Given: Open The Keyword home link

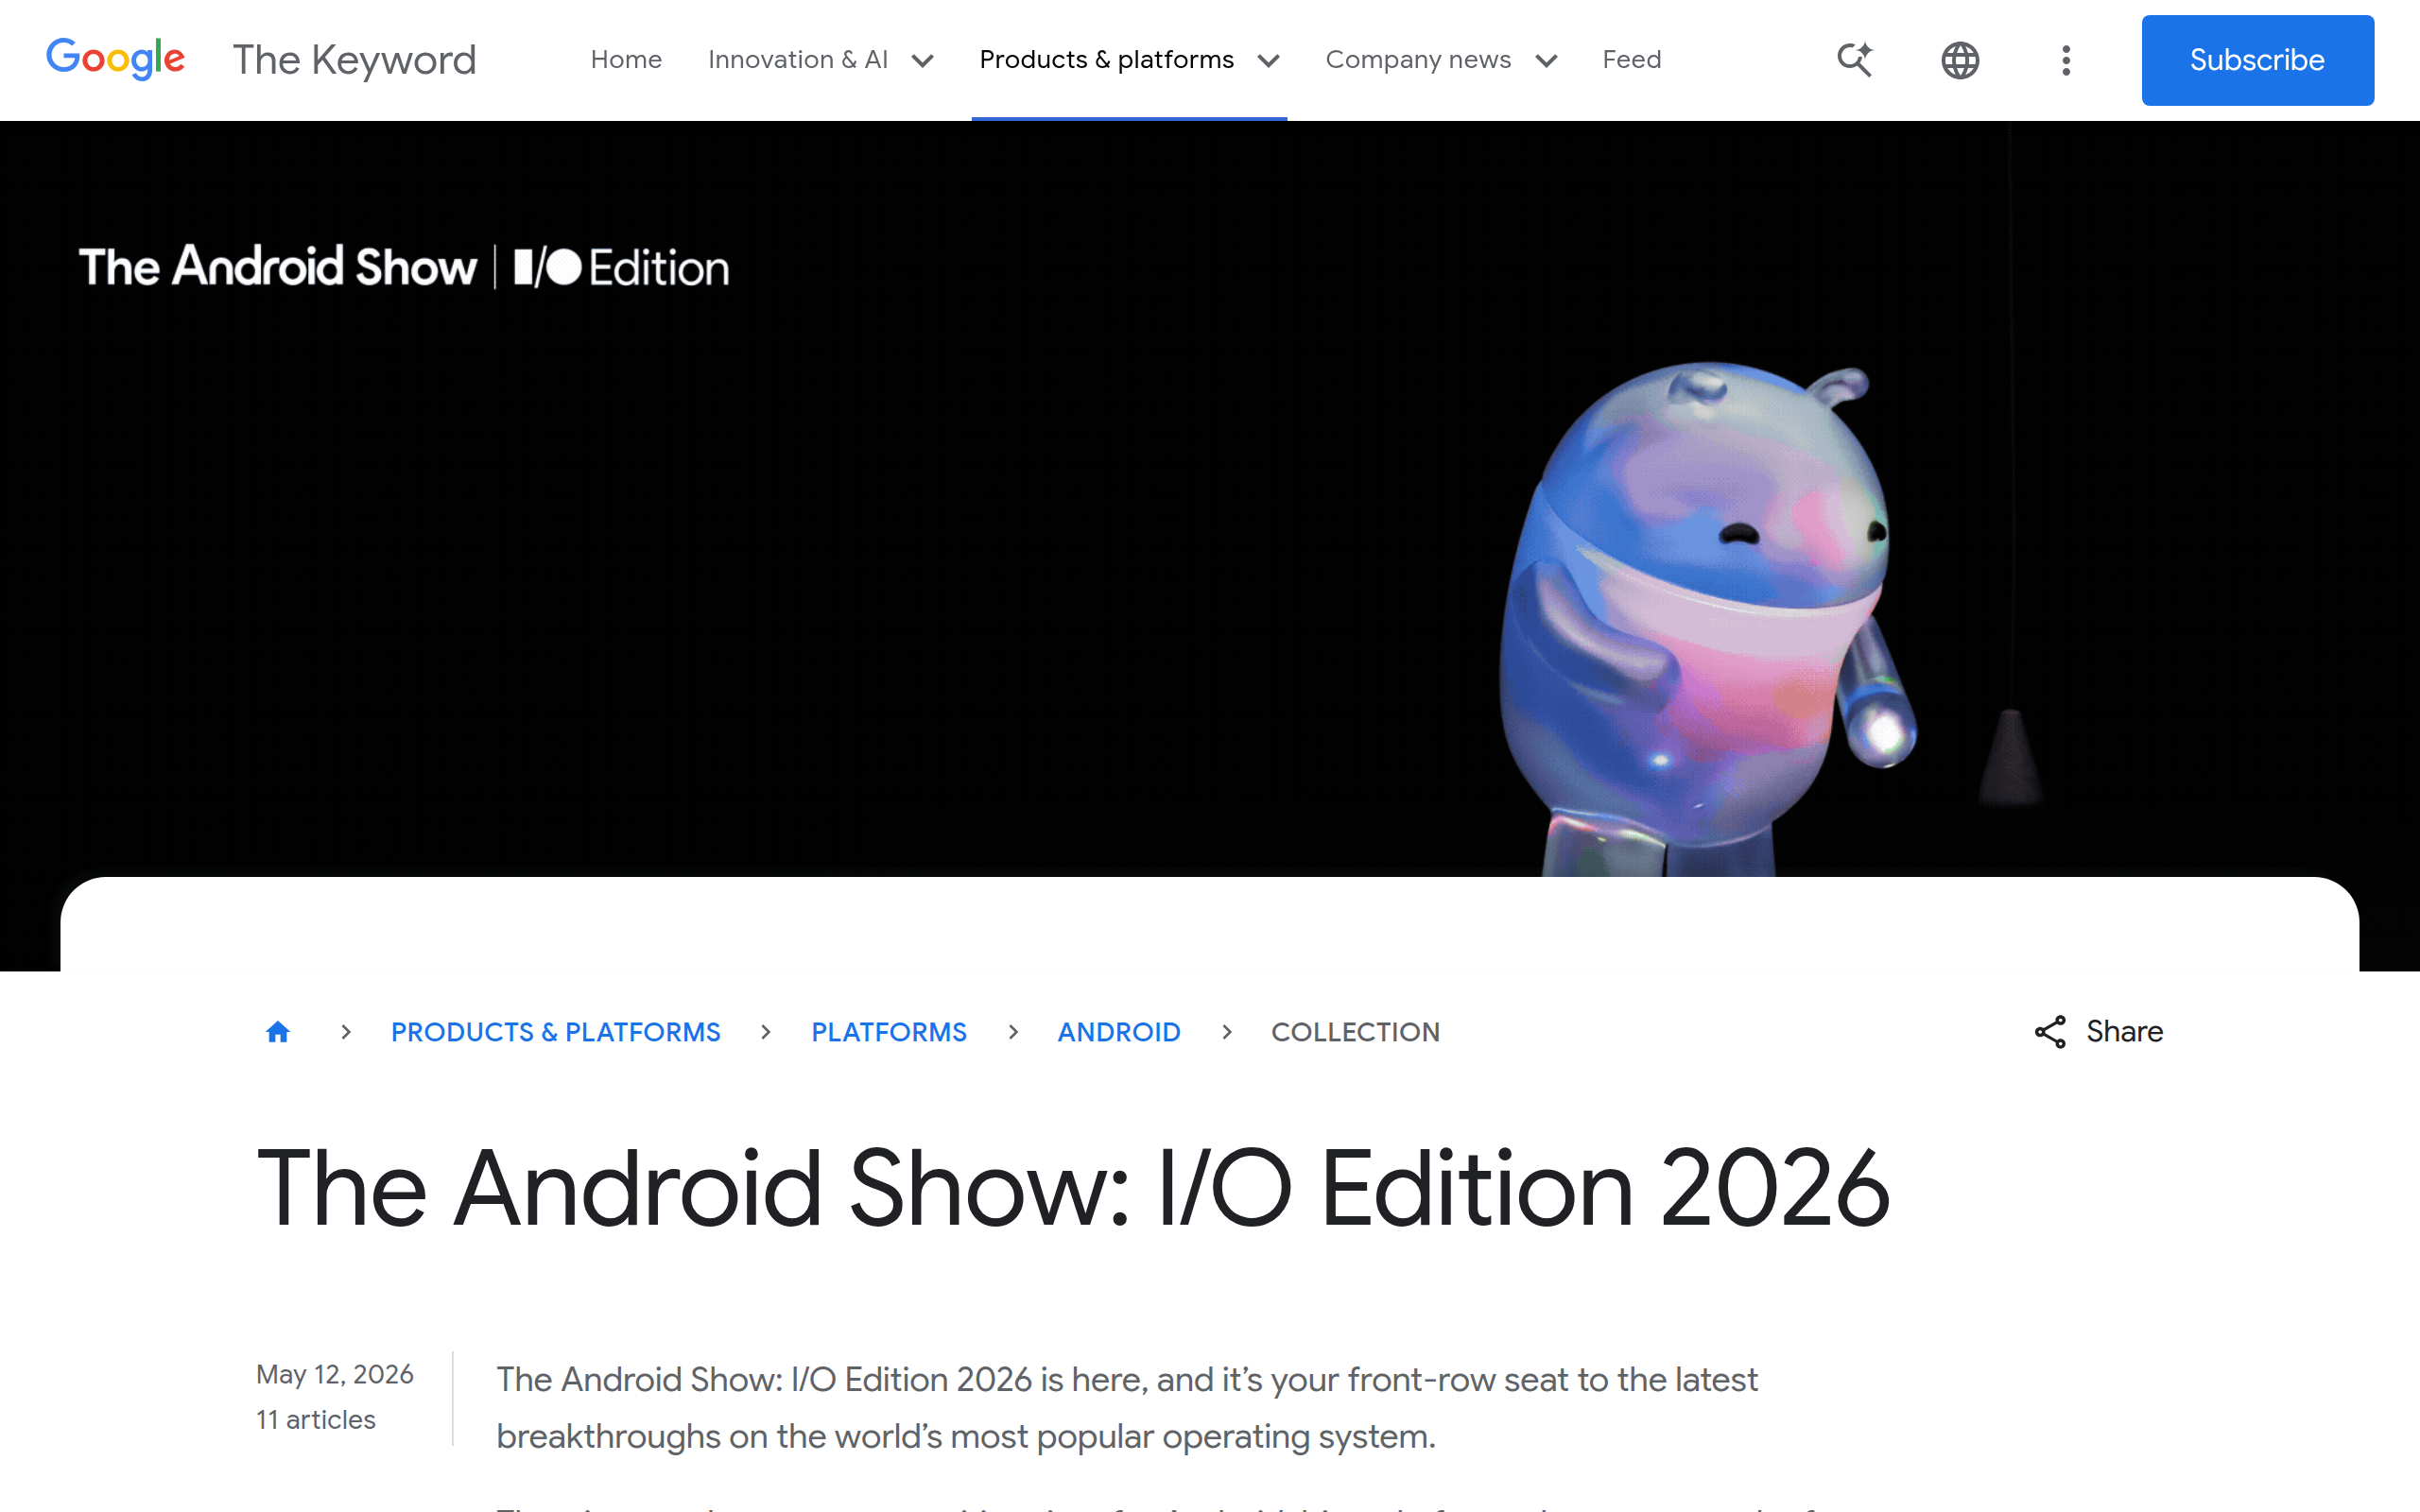Looking at the screenshot, I should coord(354,60).
